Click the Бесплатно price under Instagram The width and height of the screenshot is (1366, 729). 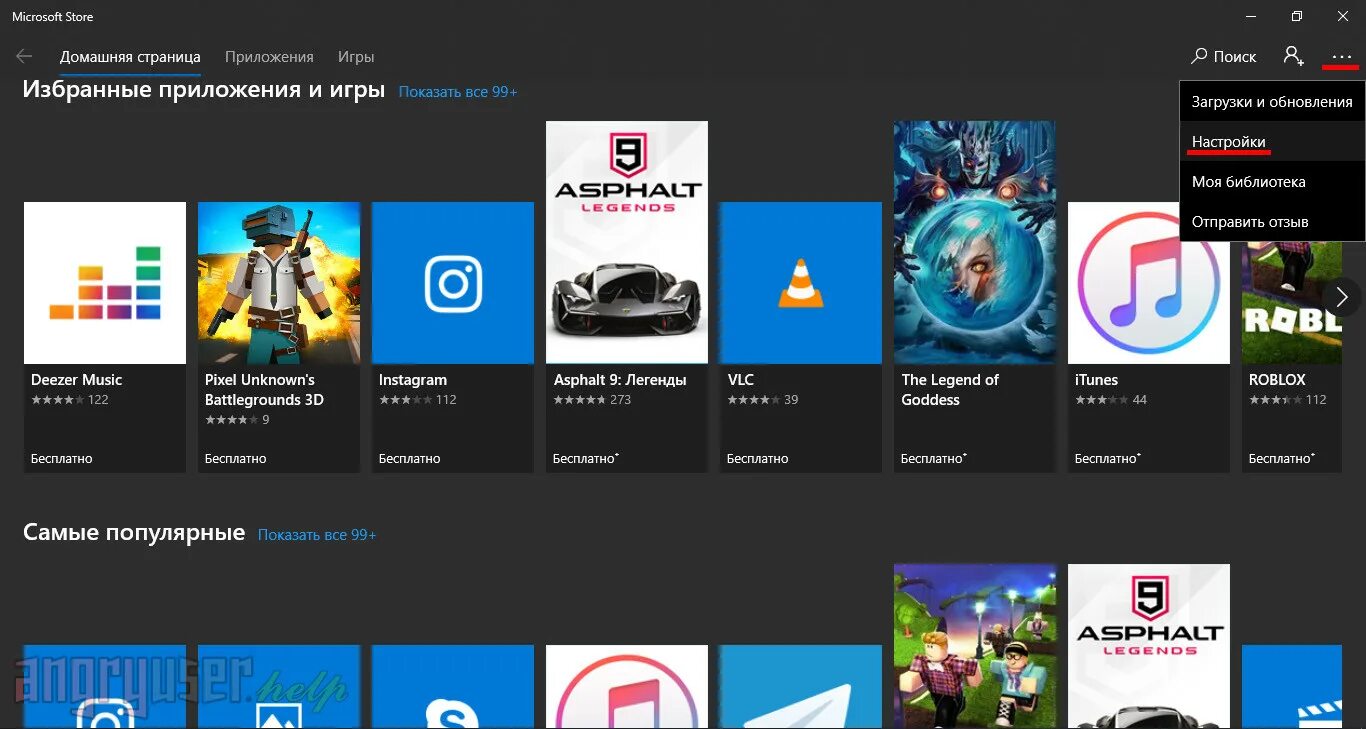coord(410,459)
